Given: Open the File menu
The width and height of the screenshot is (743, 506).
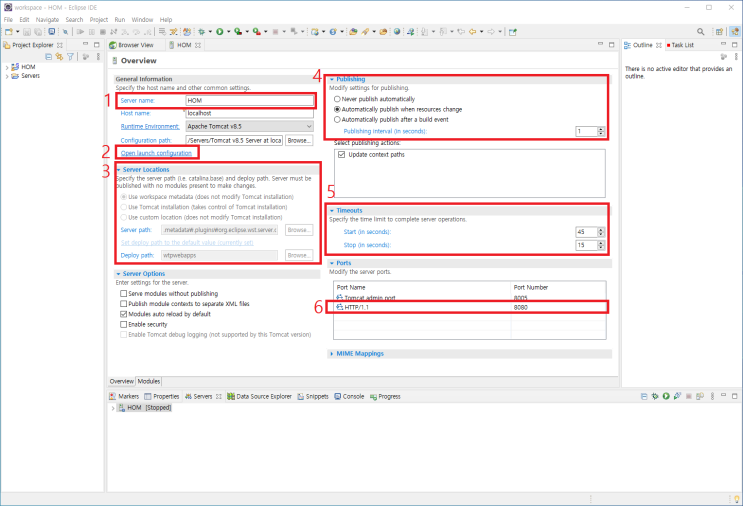Looking at the screenshot, I should (x=9, y=19).
